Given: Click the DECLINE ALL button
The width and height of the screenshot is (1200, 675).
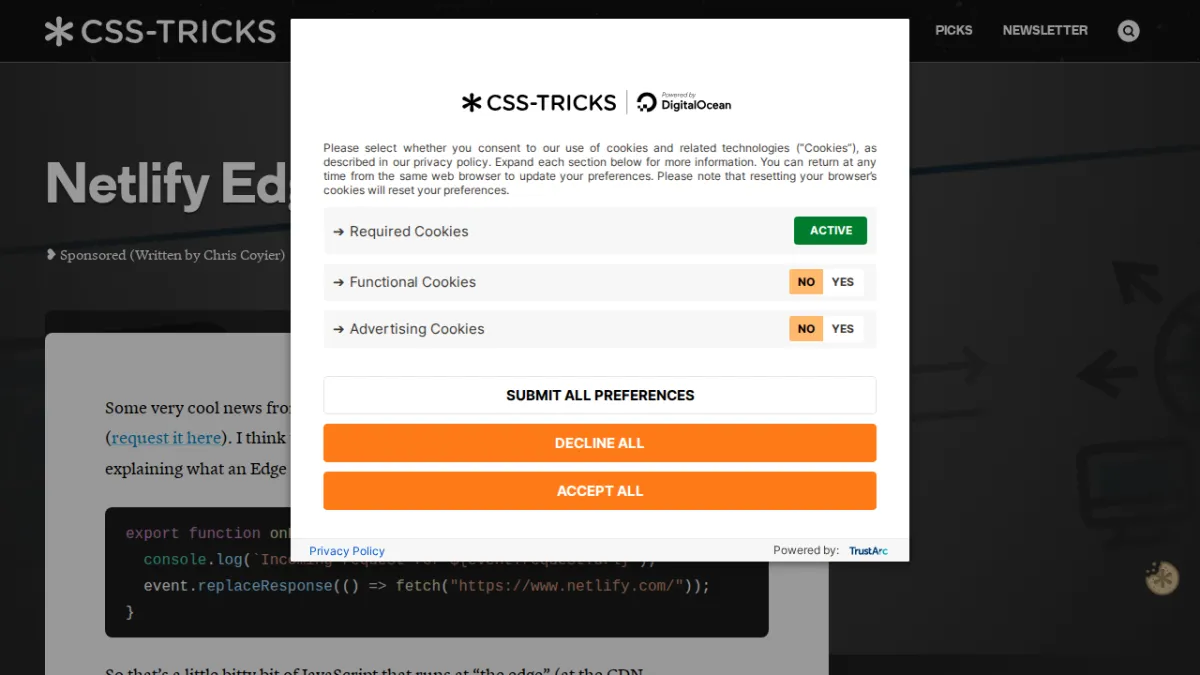Looking at the screenshot, I should 600,443.
